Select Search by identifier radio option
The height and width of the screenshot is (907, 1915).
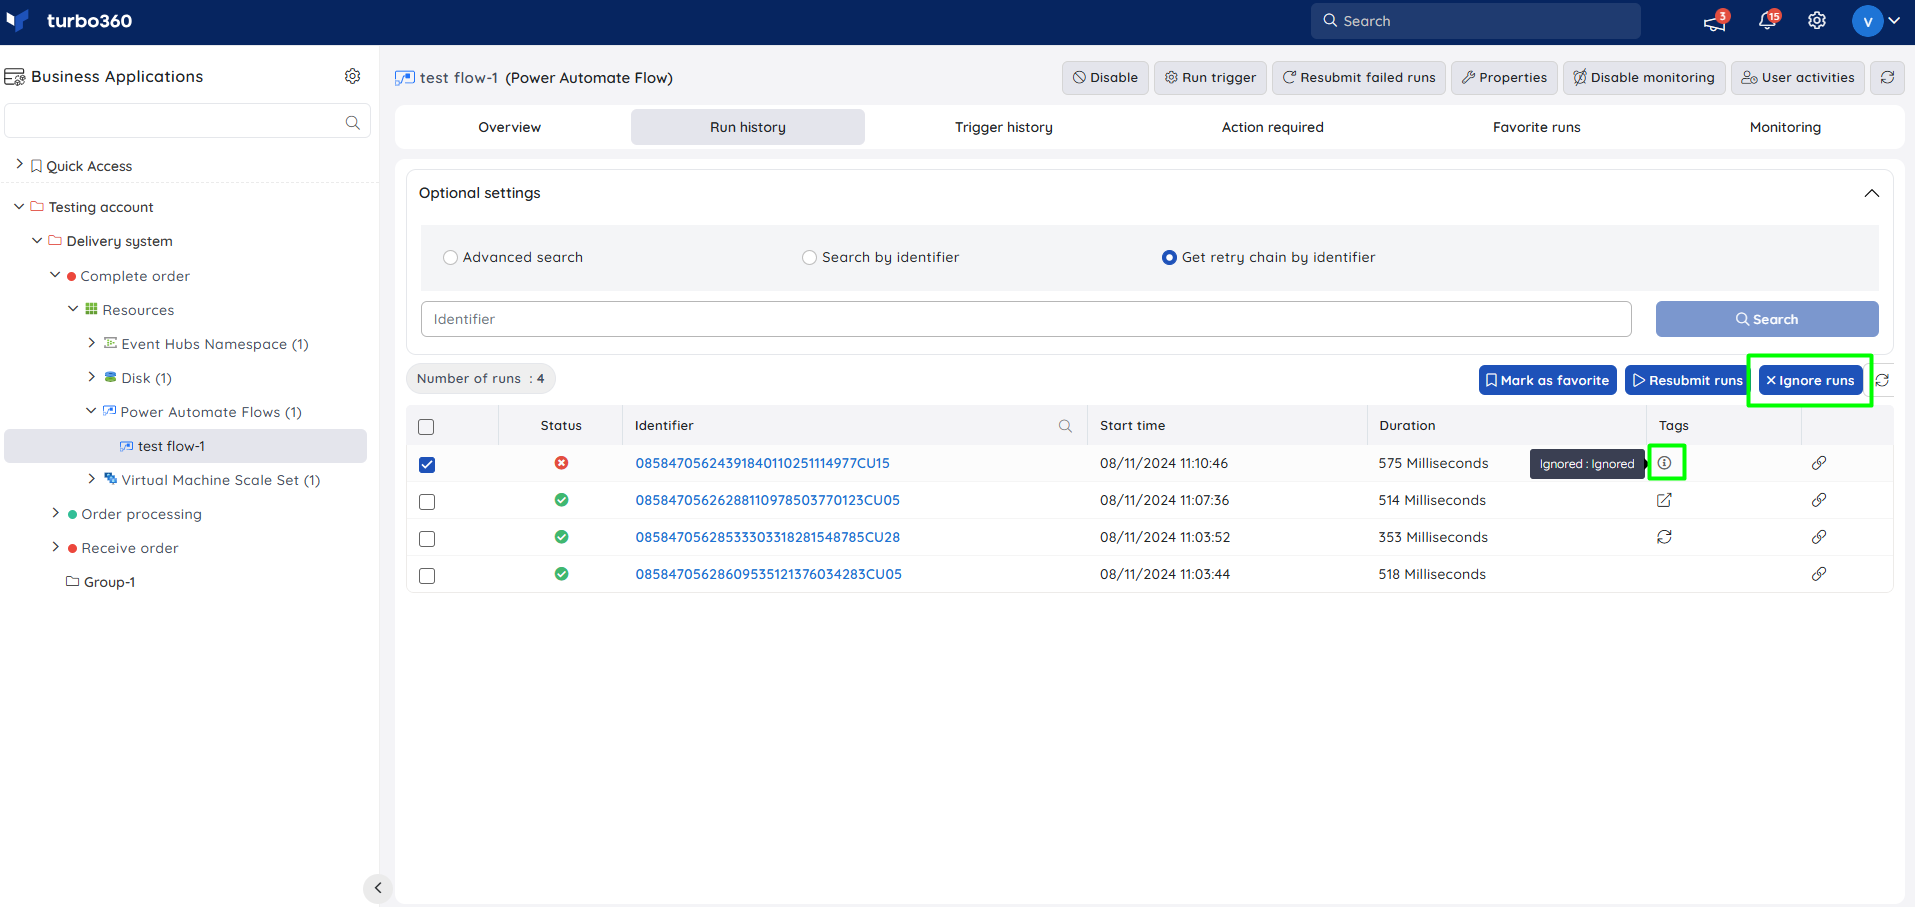[x=809, y=258]
